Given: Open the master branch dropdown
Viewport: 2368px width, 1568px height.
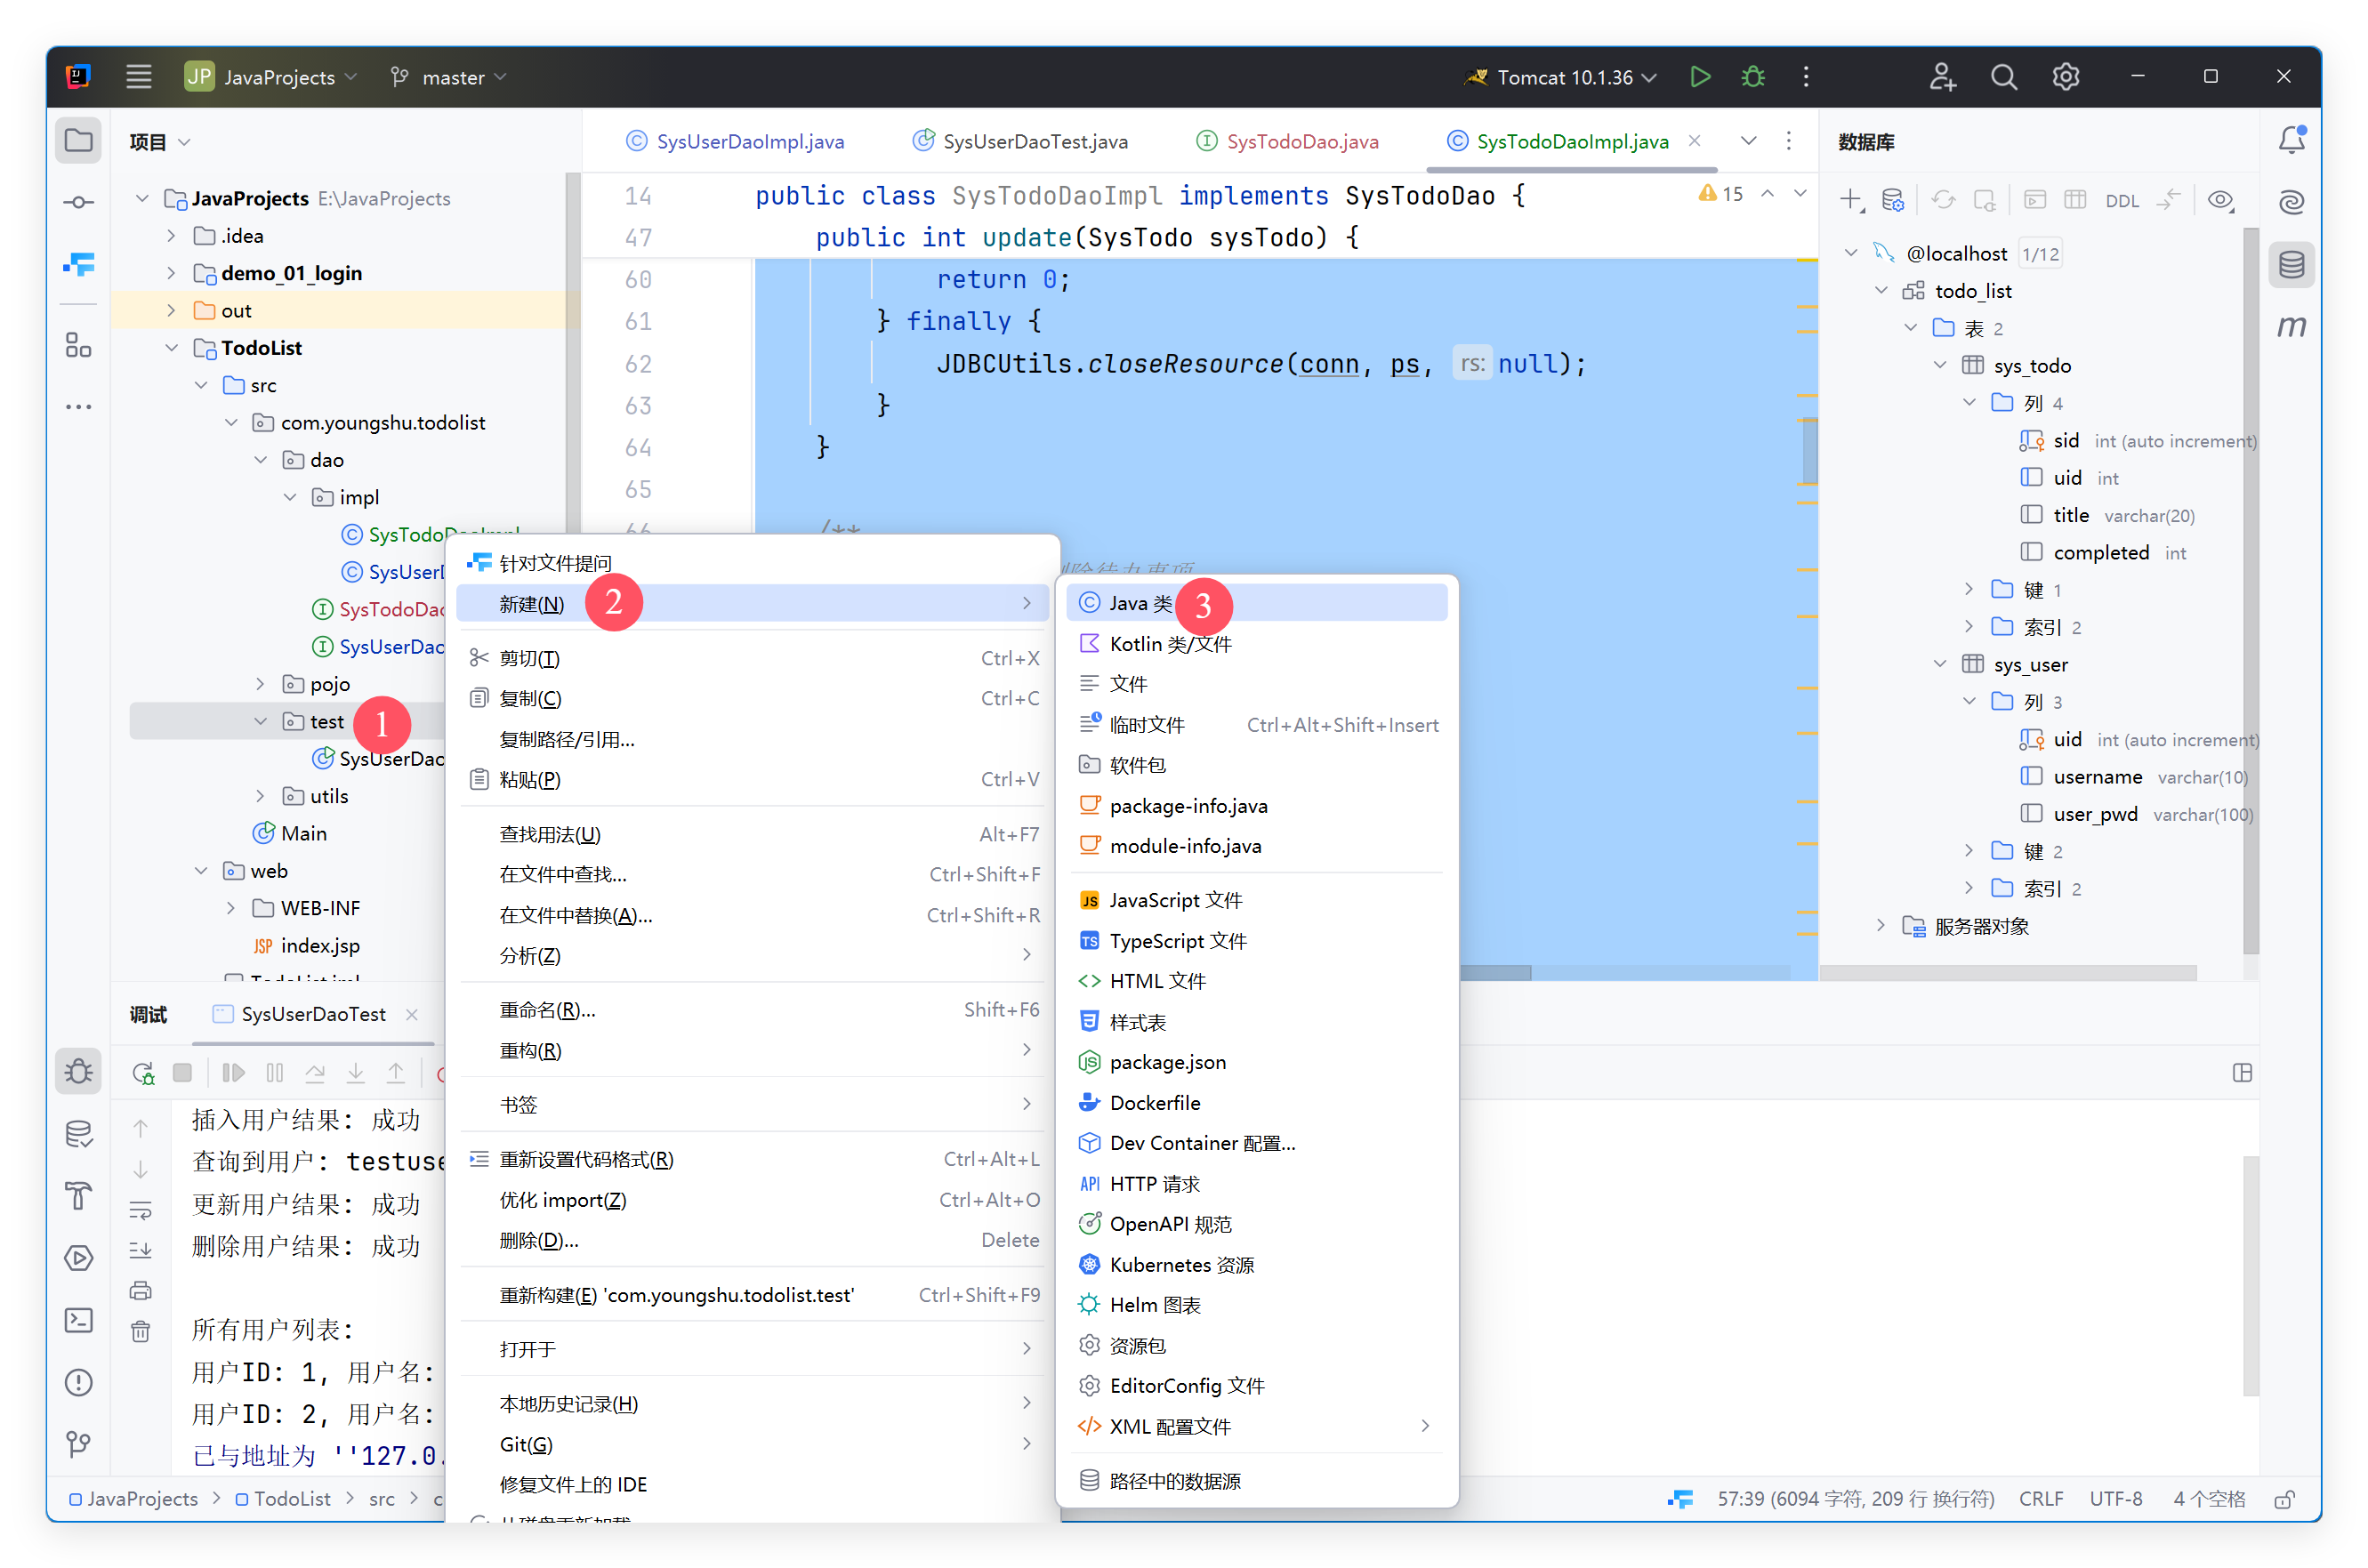Looking at the screenshot, I should click(449, 77).
